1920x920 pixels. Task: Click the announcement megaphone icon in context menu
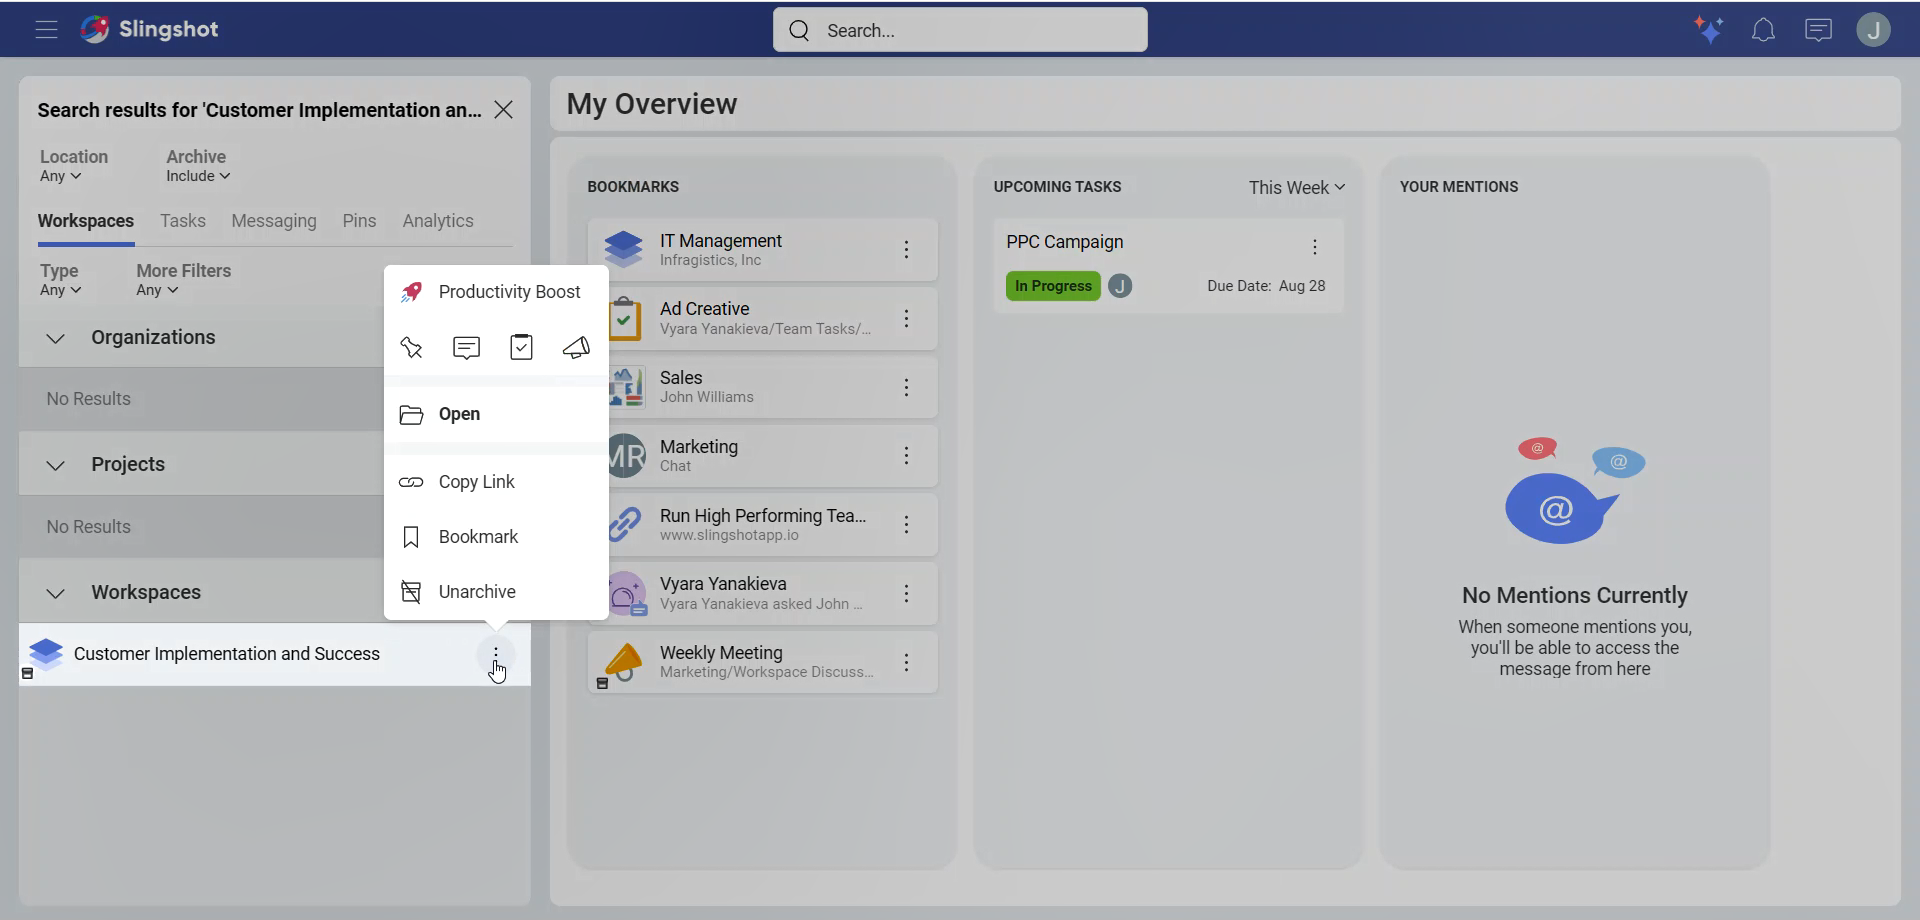pyautogui.click(x=576, y=347)
